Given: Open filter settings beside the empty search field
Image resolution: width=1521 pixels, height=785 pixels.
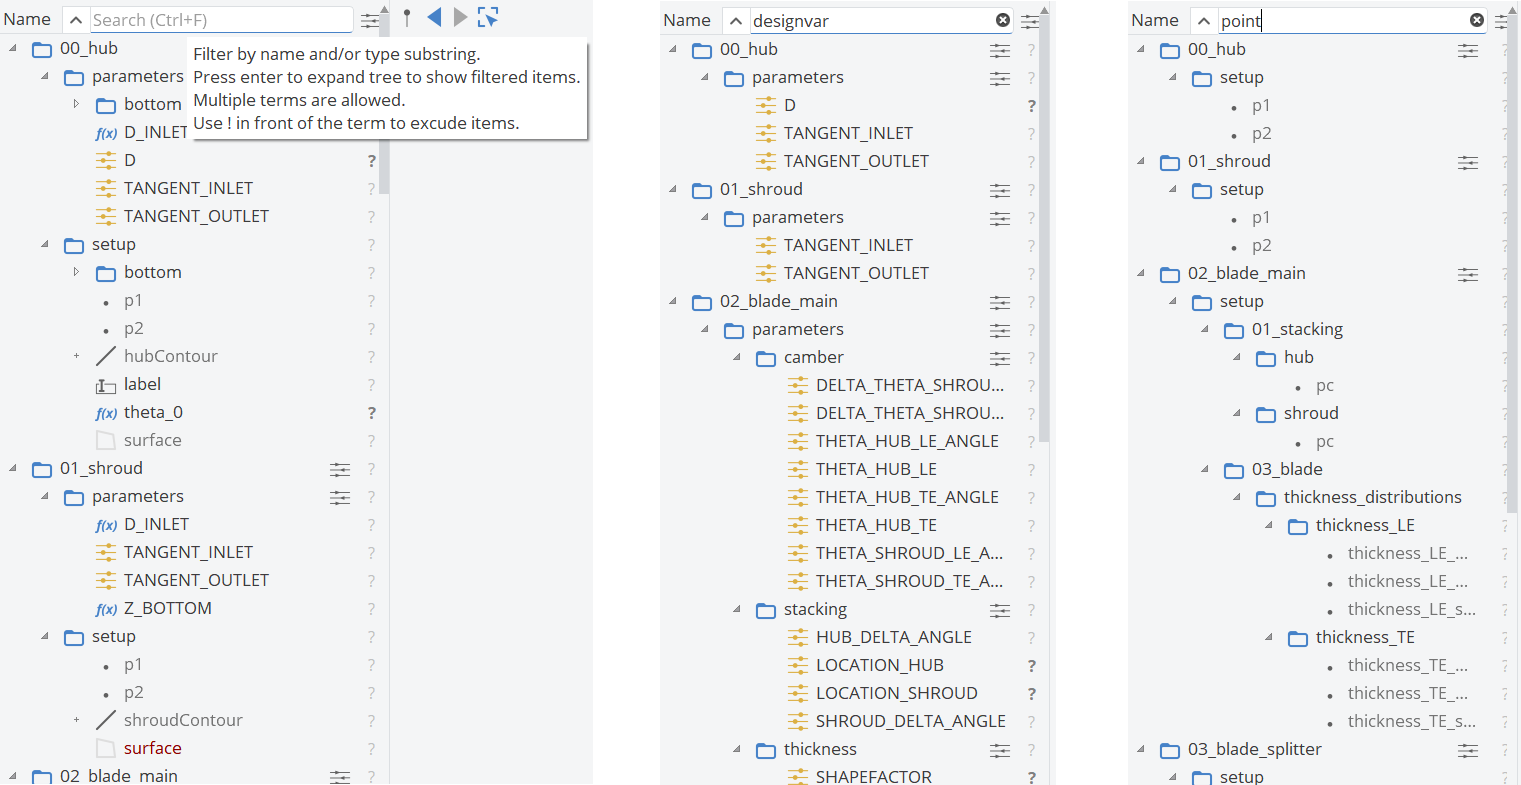Looking at the screenshot, I should coord(370,20).
